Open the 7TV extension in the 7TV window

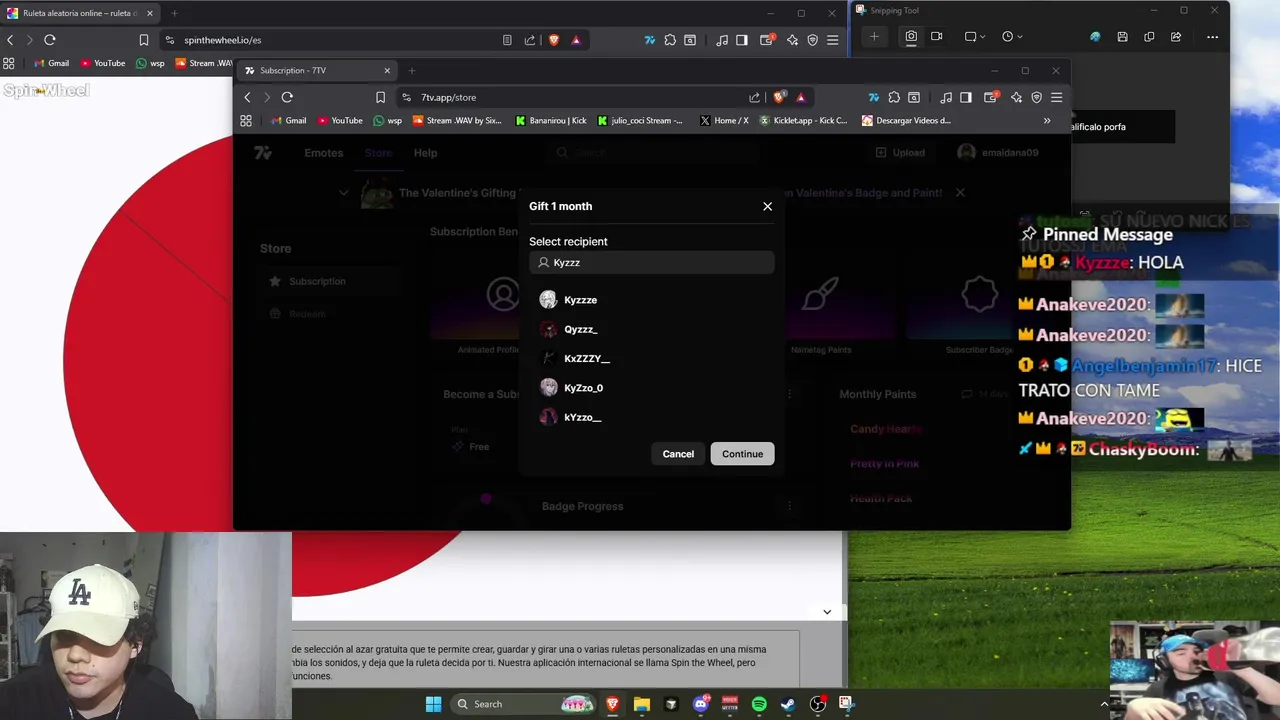tap(874, 97)
